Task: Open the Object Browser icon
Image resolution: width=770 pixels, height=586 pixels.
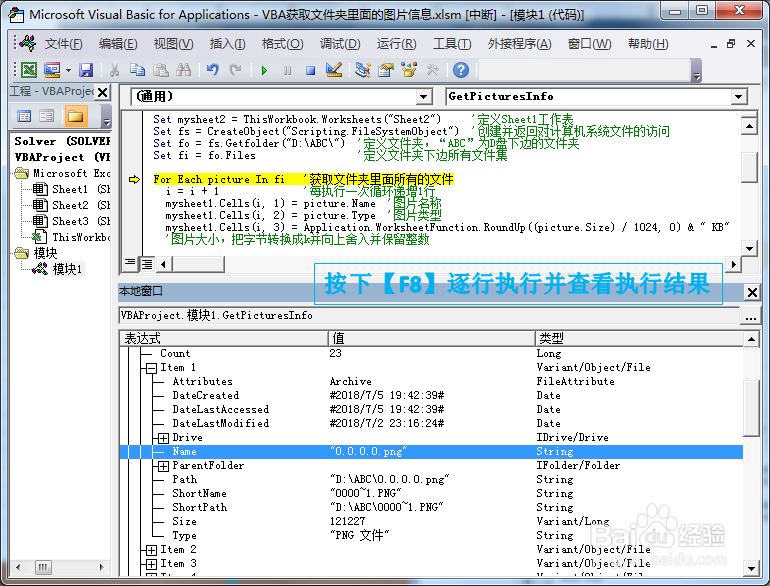Action: coord(409,70)
